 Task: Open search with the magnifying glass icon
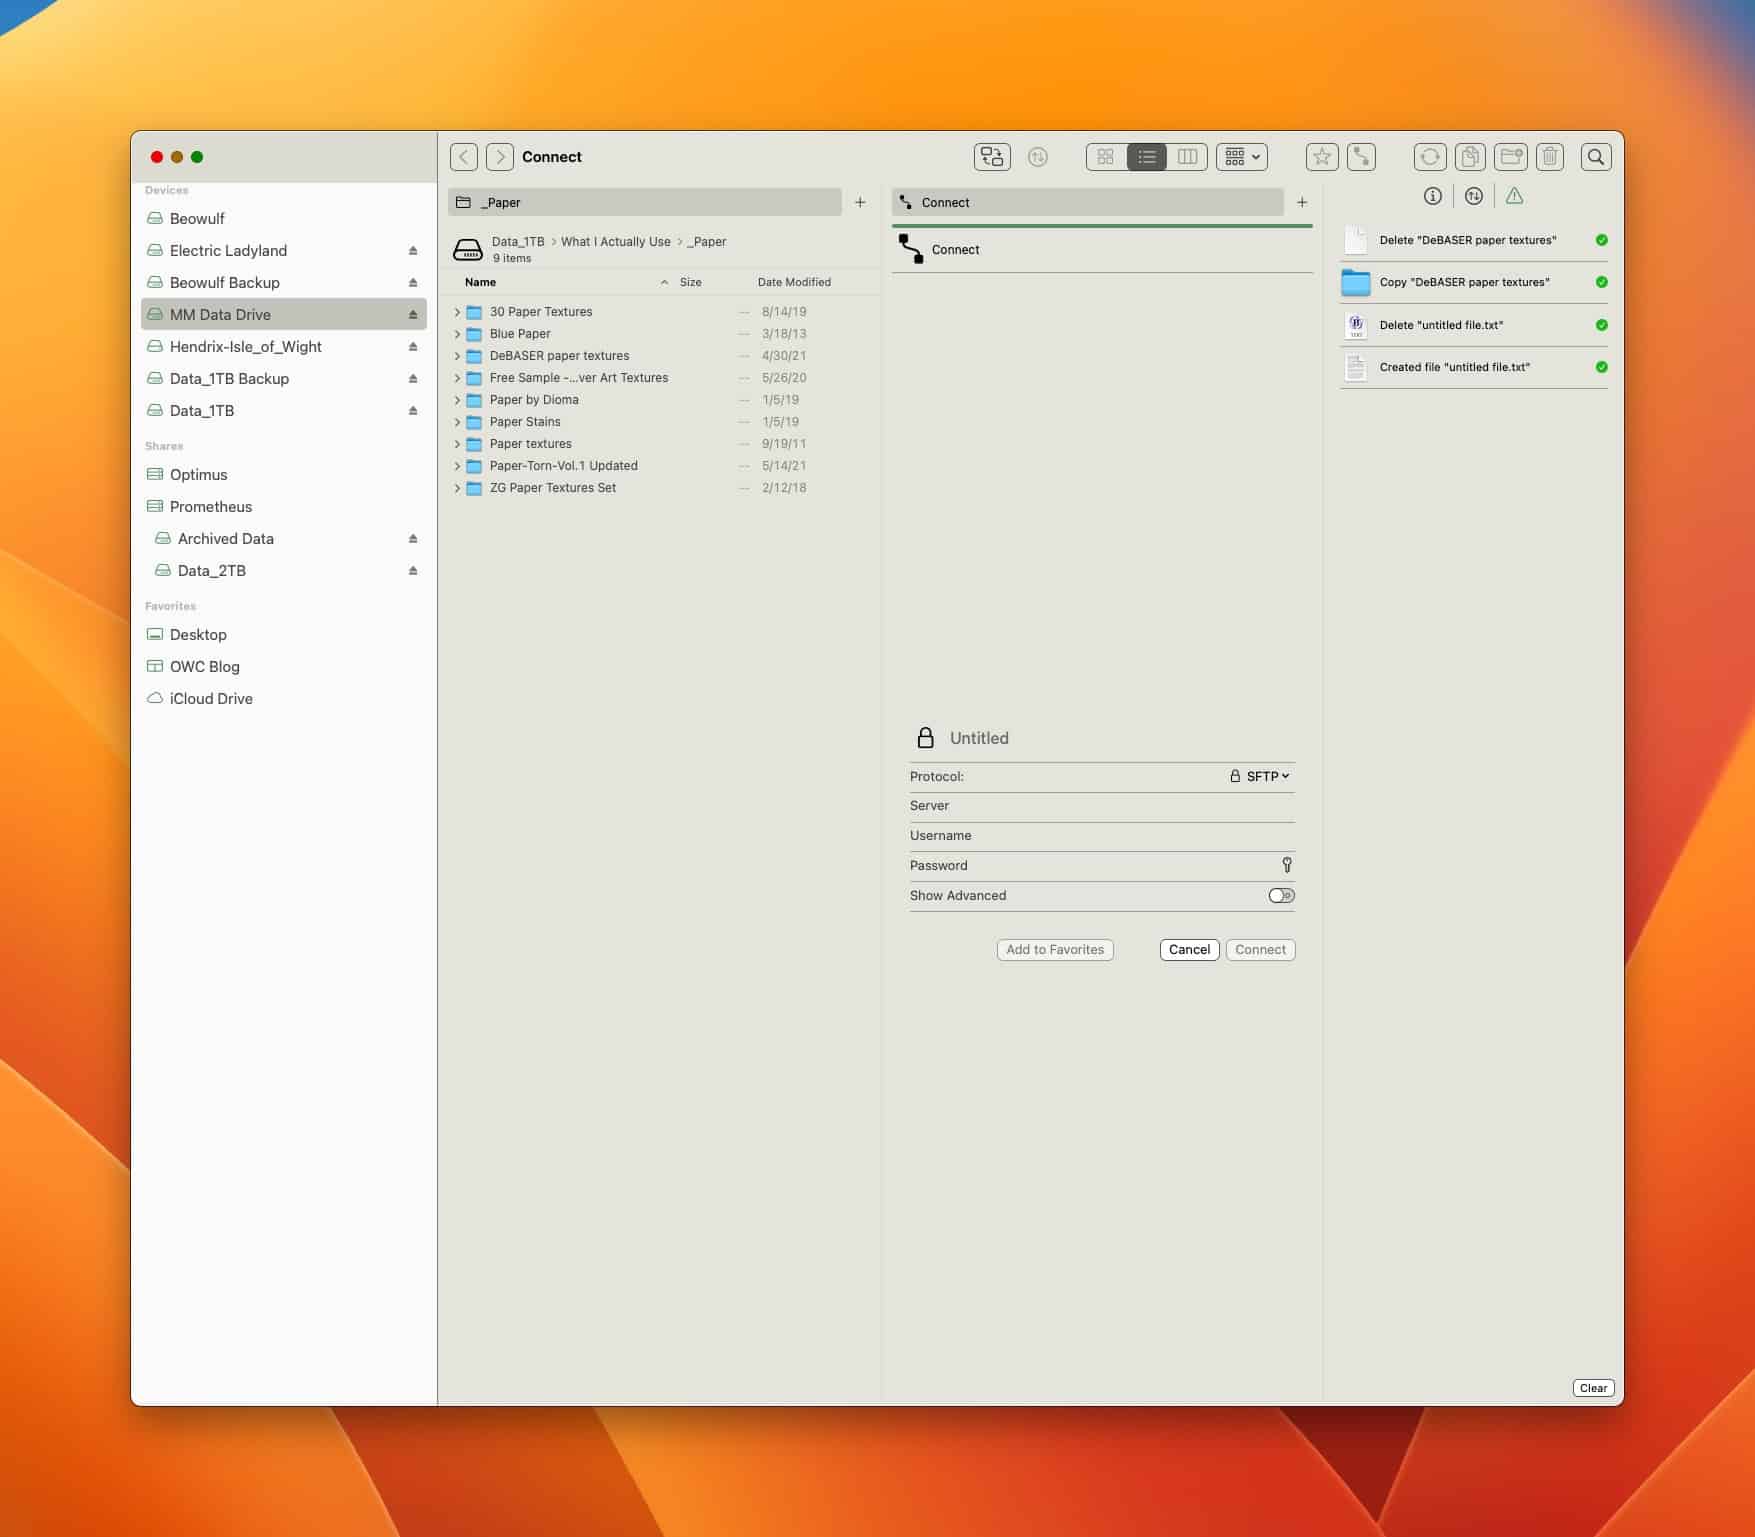[x=1595, y=157]
